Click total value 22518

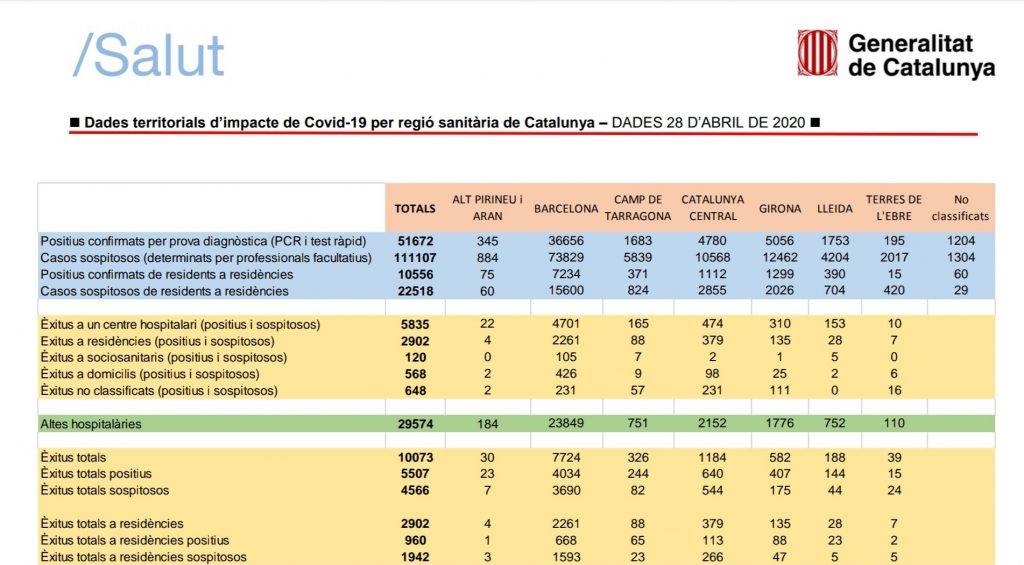pos(415,291)
